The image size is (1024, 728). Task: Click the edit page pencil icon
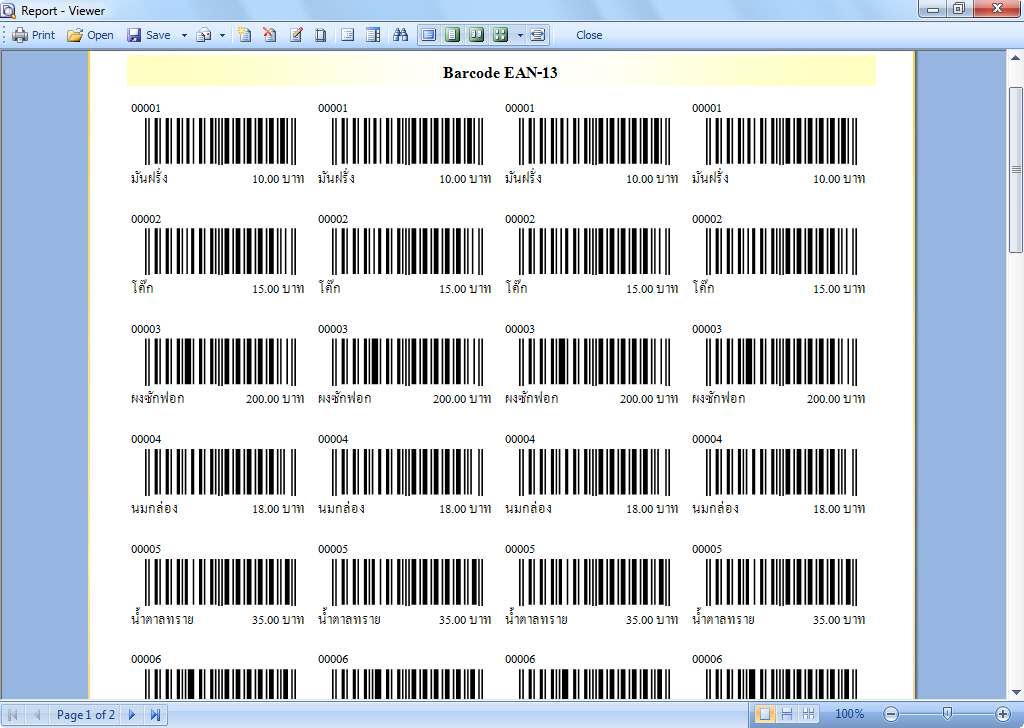coord(296,35)
